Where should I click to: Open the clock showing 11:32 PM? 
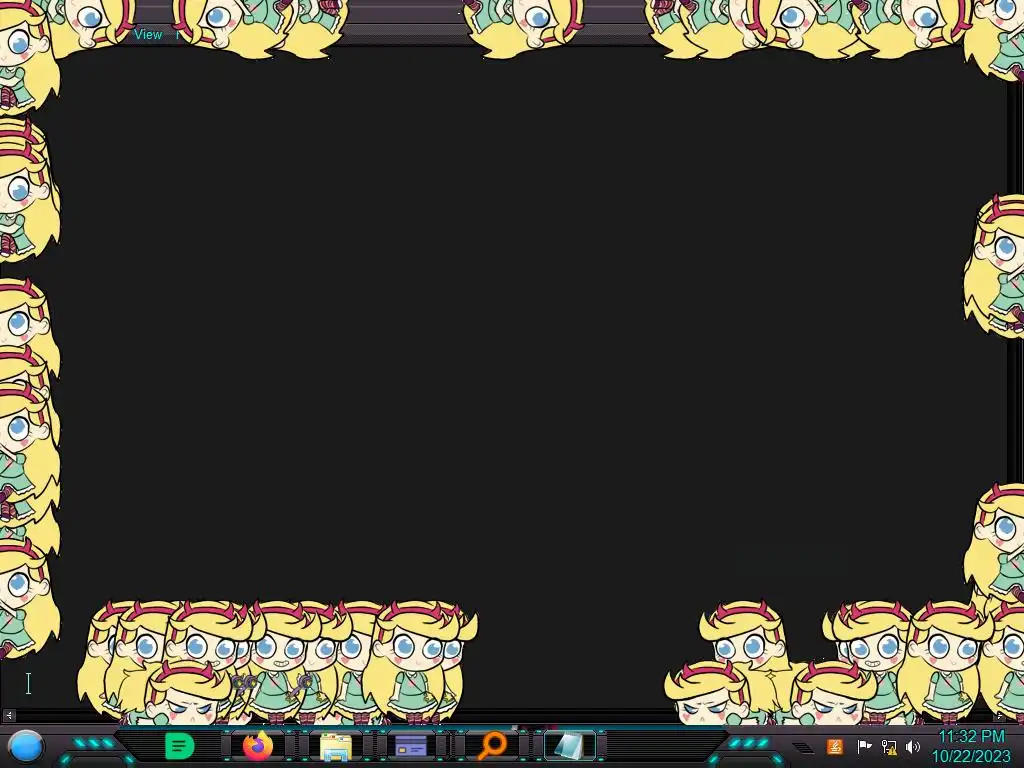971,746
